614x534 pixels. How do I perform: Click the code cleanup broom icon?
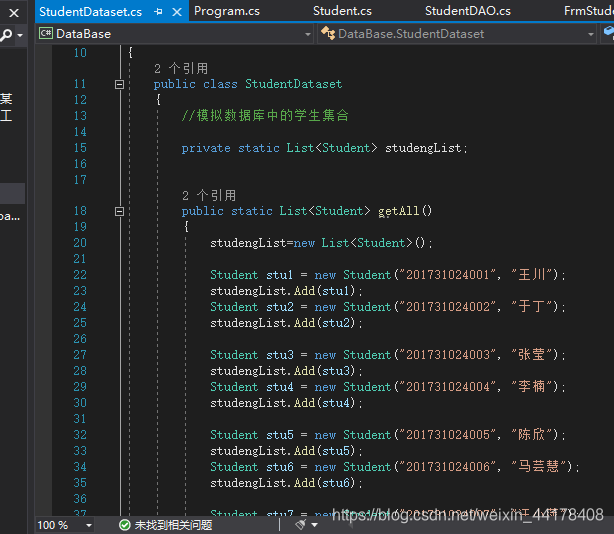tap(301, 525)
